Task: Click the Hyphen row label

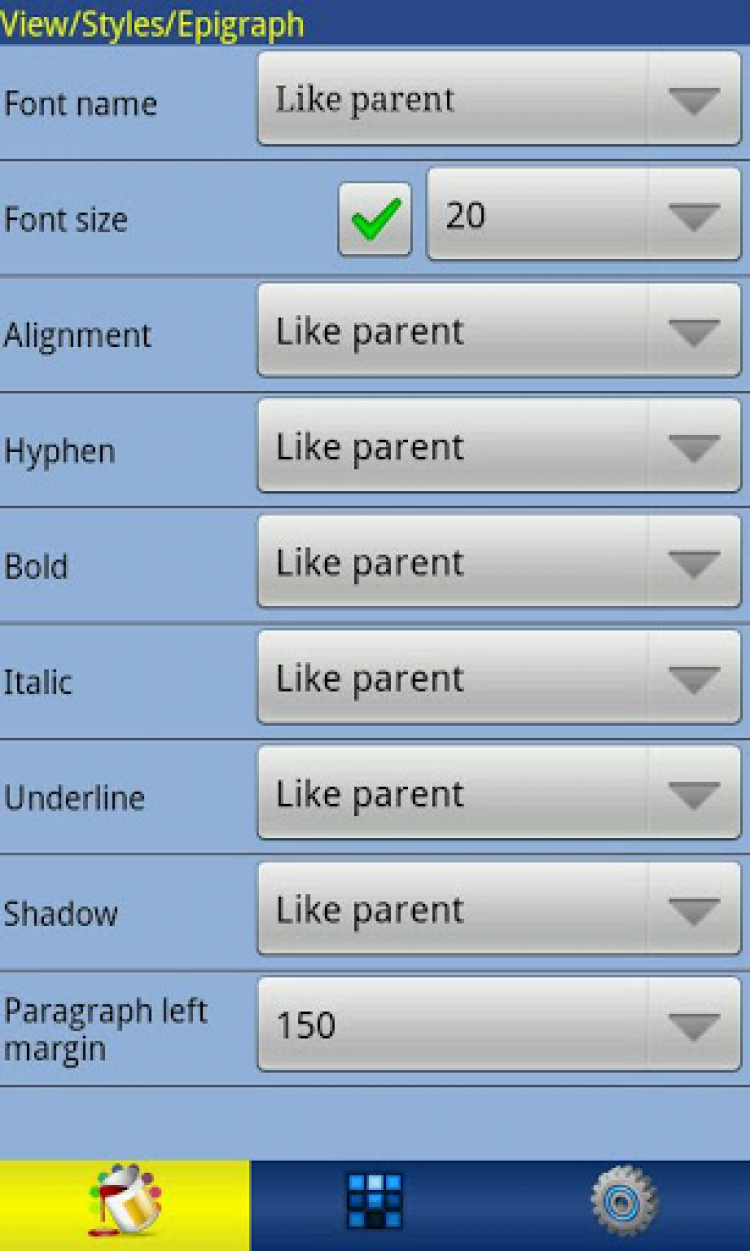Action: 60,451
